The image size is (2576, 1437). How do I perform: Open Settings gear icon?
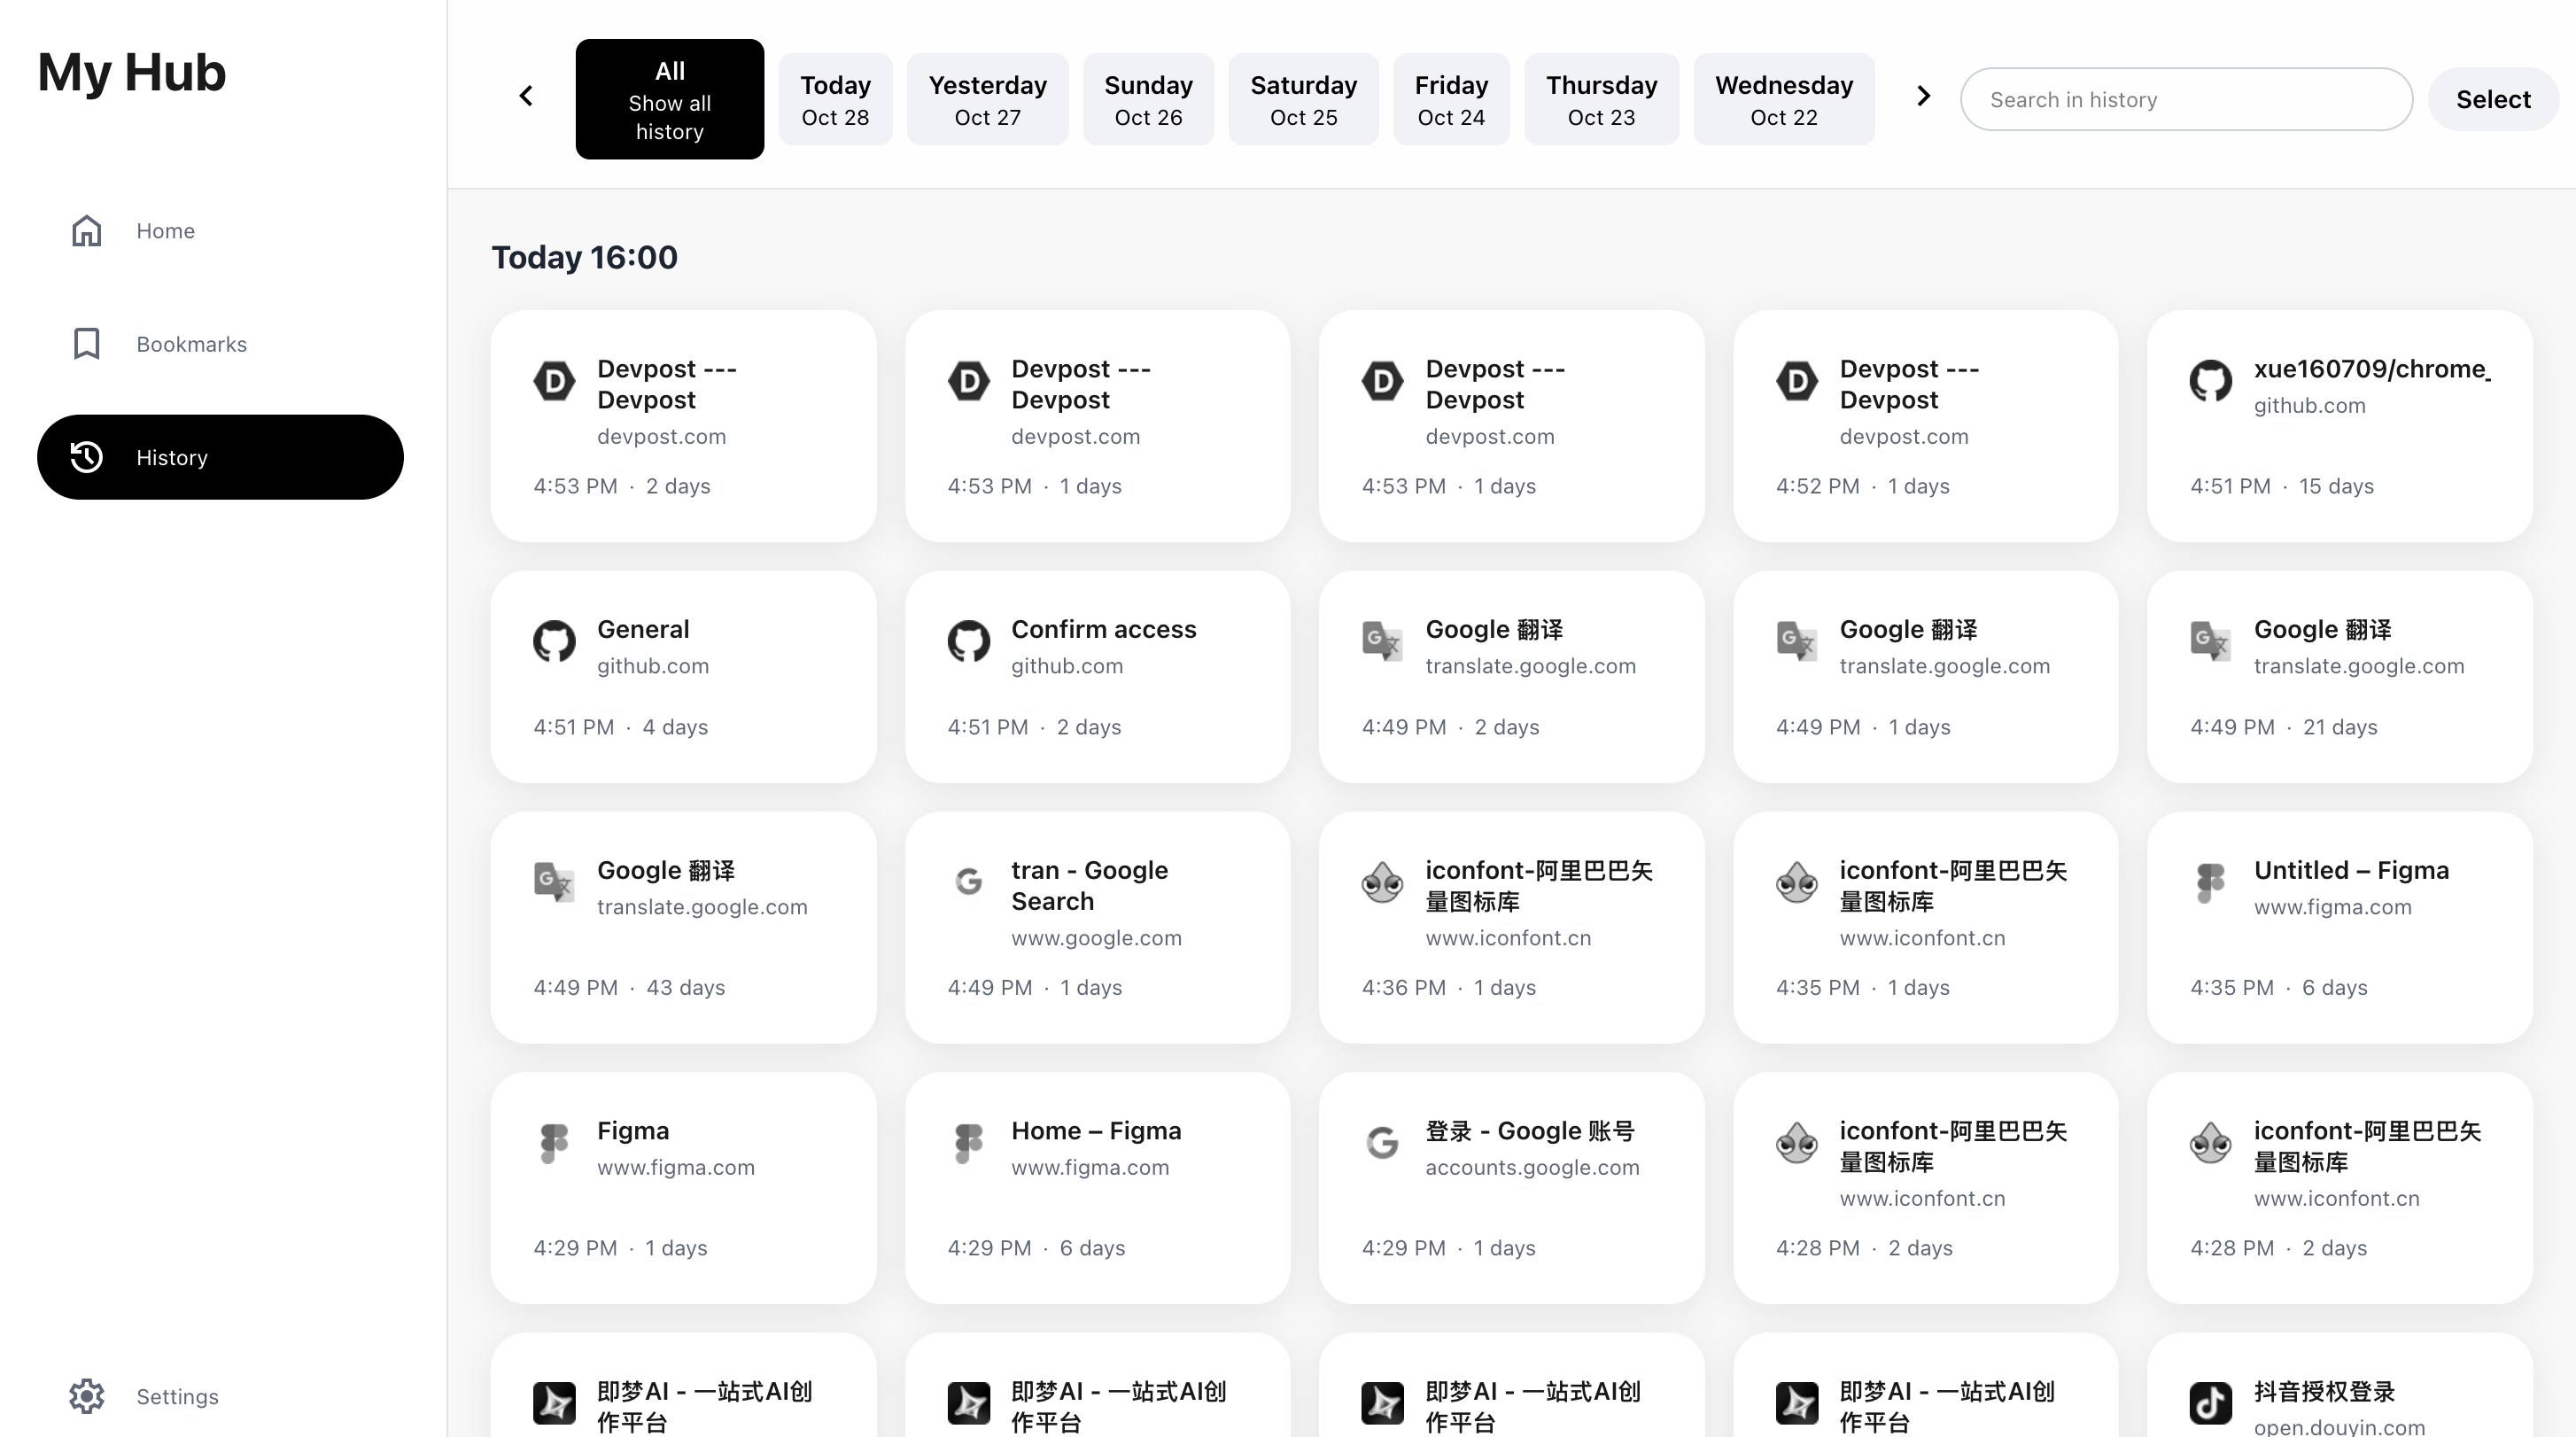pos(87,1396)
